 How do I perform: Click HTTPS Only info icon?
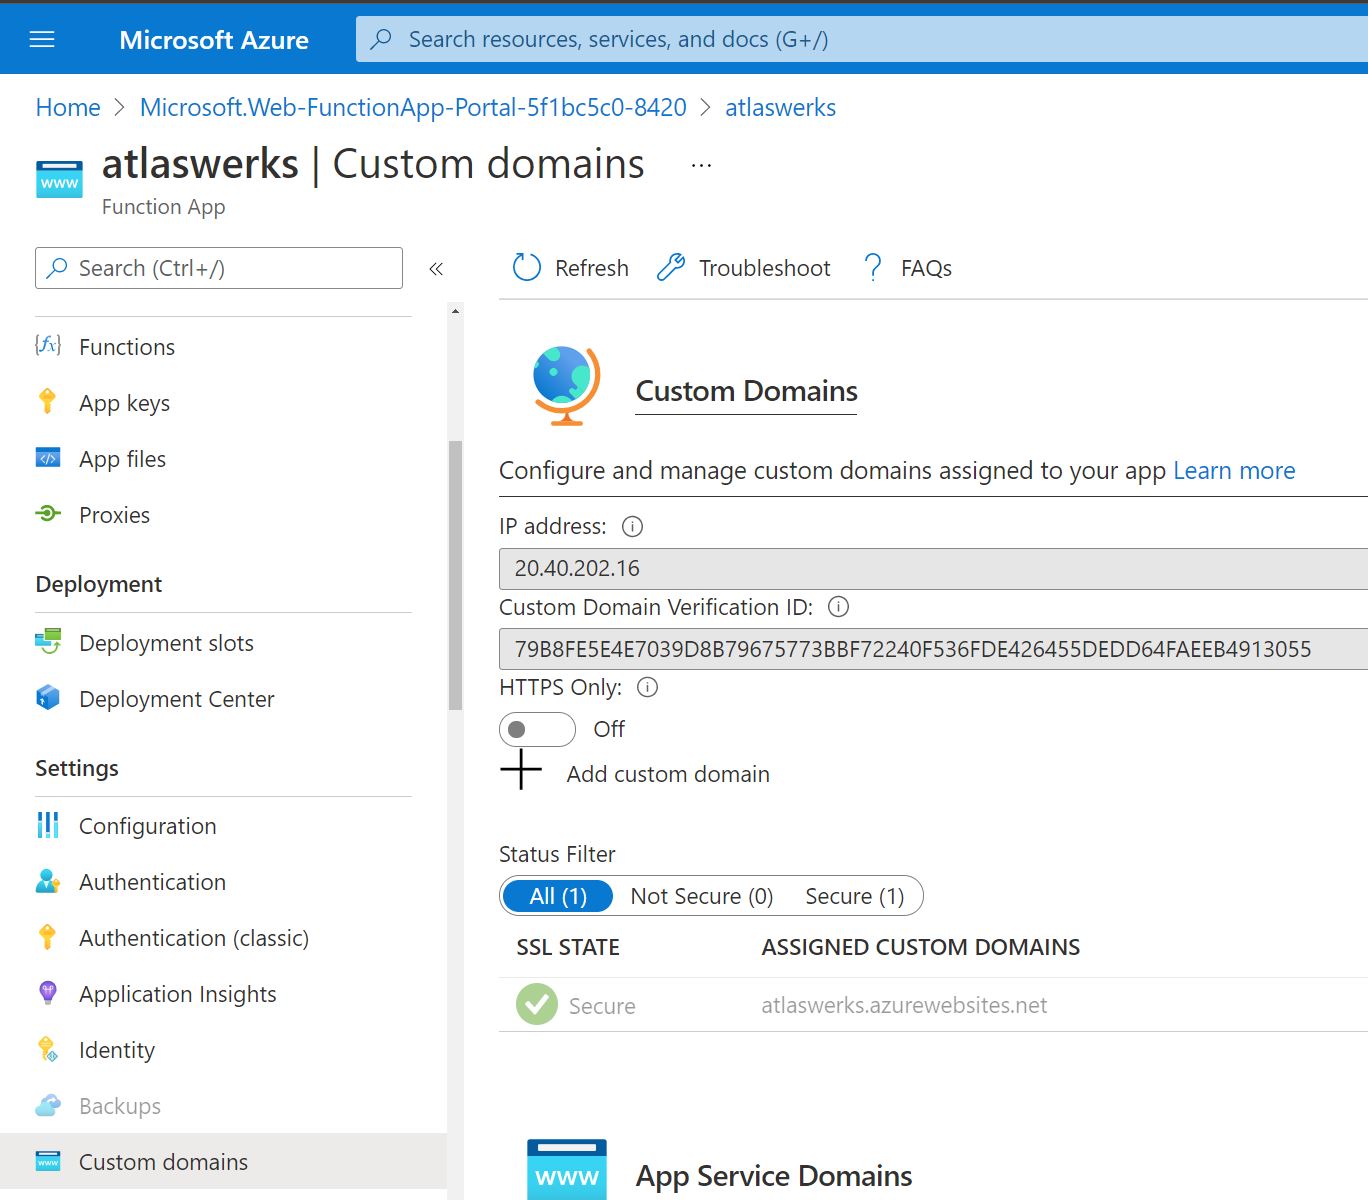click(x=648, y=687)
